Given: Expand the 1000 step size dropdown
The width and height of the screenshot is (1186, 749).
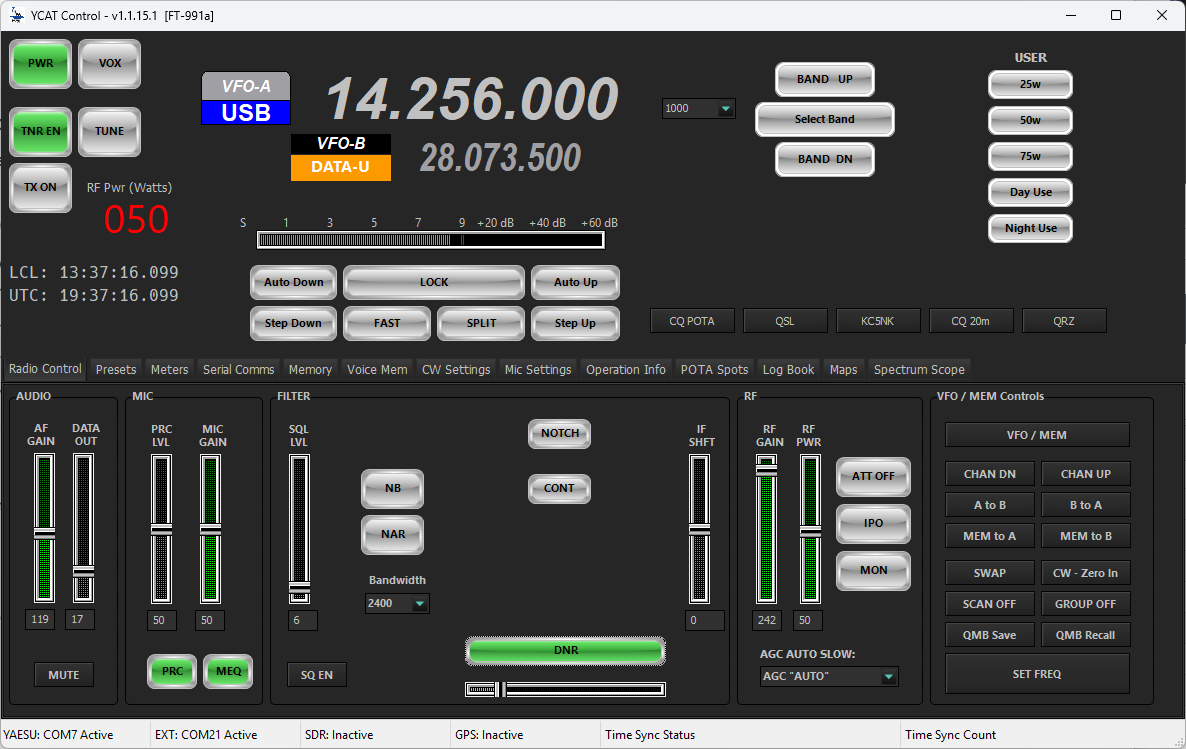Looking at the screenshot, I should click(x=698, y=108).
